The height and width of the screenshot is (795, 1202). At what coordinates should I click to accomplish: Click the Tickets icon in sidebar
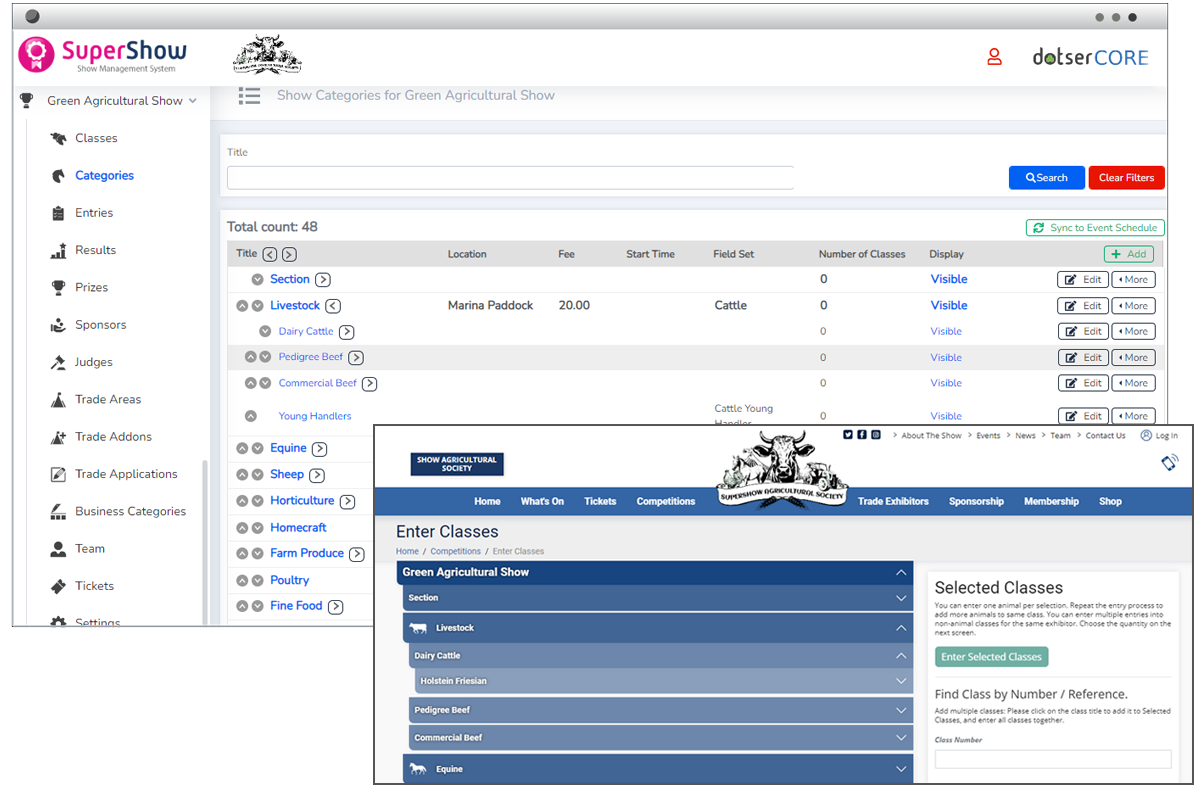pos(58,586)
